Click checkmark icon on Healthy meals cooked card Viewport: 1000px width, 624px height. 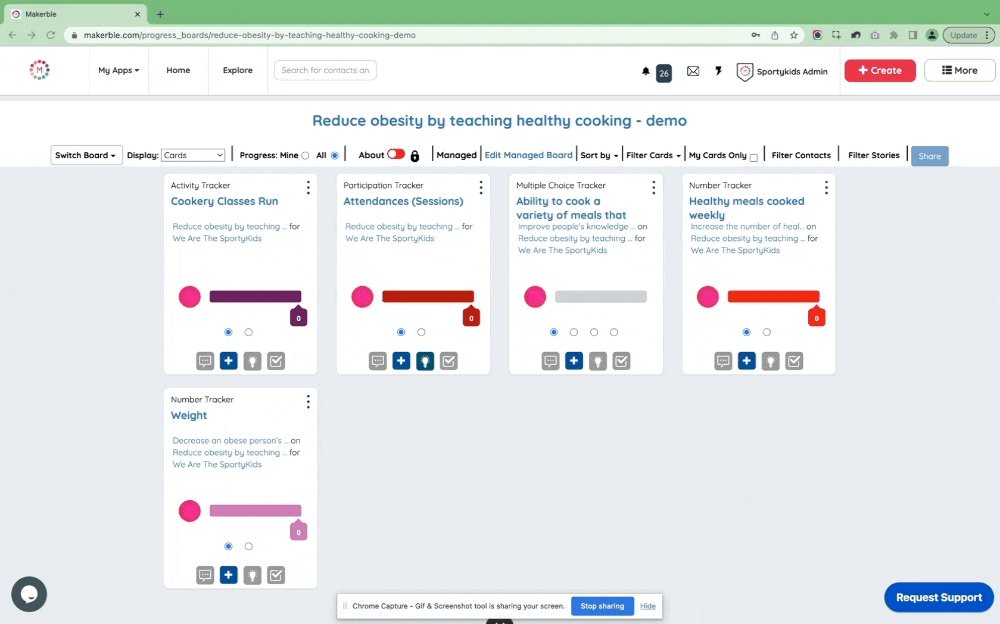click(x=794, y=361)
